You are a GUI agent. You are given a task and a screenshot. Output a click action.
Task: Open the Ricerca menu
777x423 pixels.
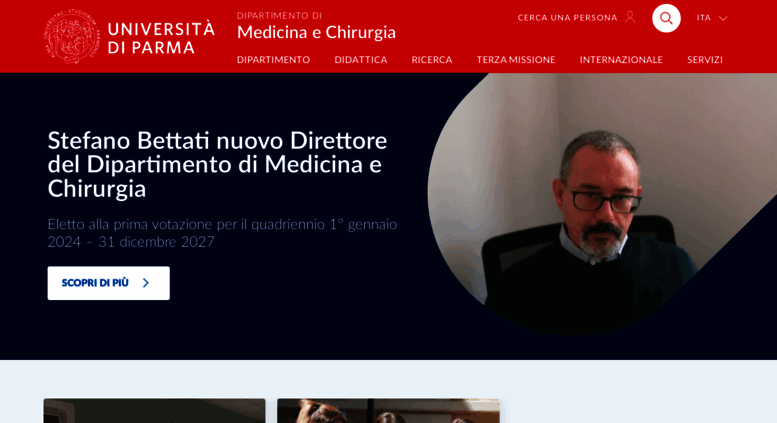(432, 60)
